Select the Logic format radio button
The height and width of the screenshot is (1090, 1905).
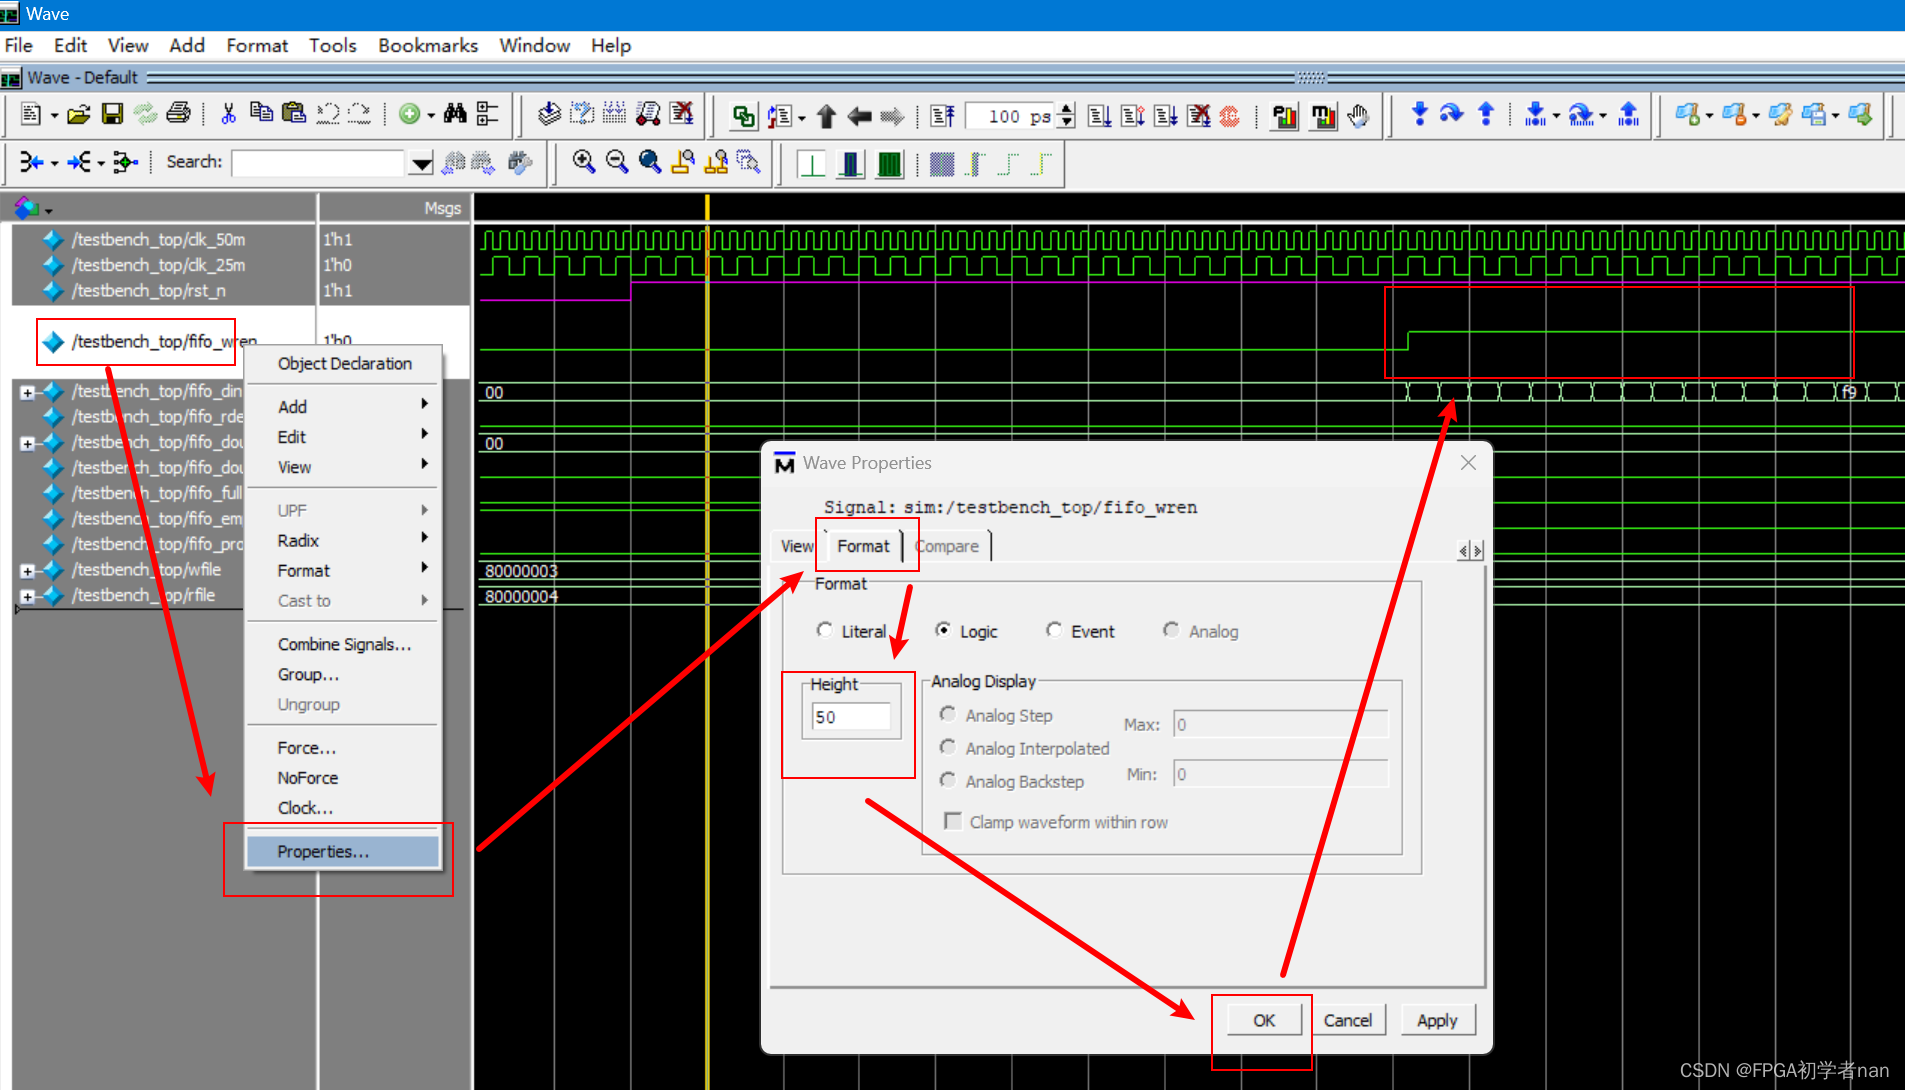click(943, 630)
